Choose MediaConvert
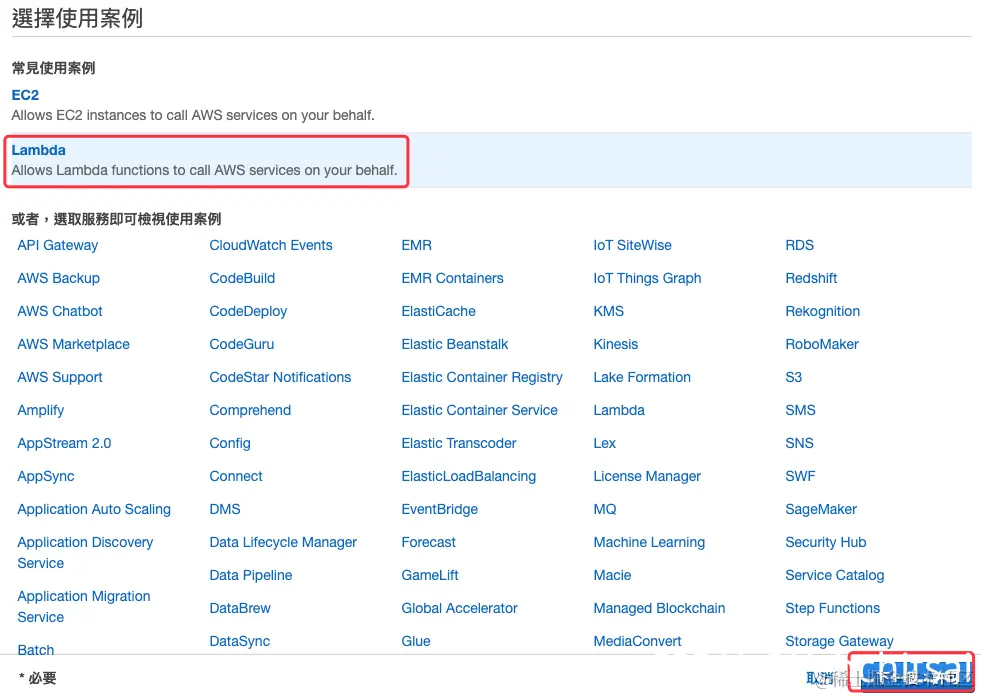This screenshot has width=981, height=696. point(637,642)
